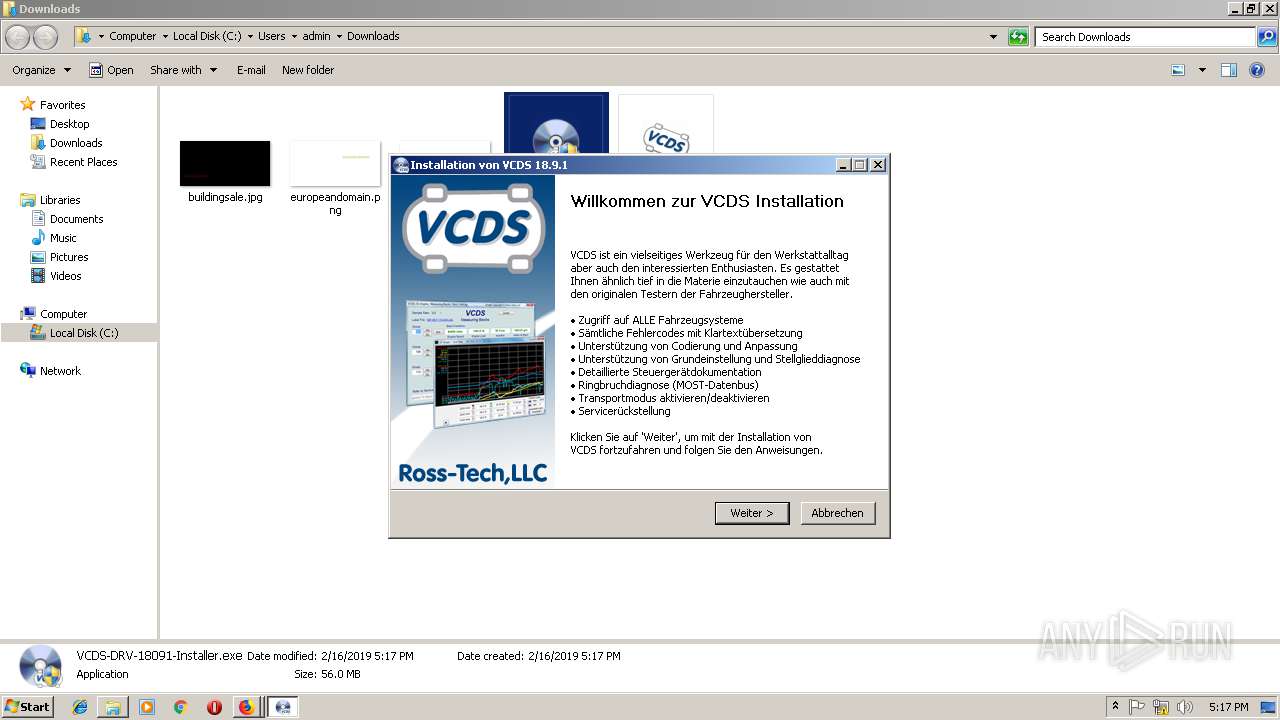Select Libraries in the navigation pane
1280x720 pixels.
[x=60, y=200]
